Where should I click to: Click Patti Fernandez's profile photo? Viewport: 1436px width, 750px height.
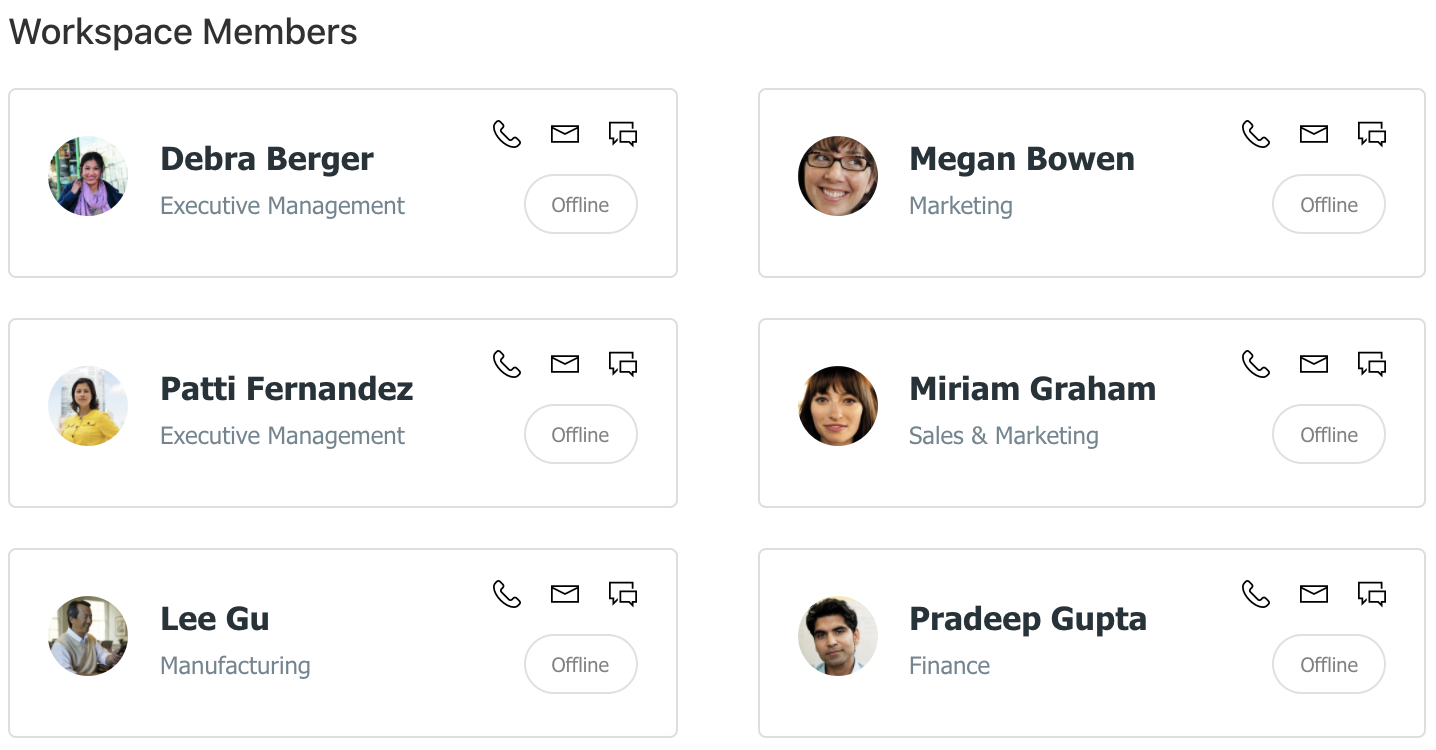pos(88,406)
